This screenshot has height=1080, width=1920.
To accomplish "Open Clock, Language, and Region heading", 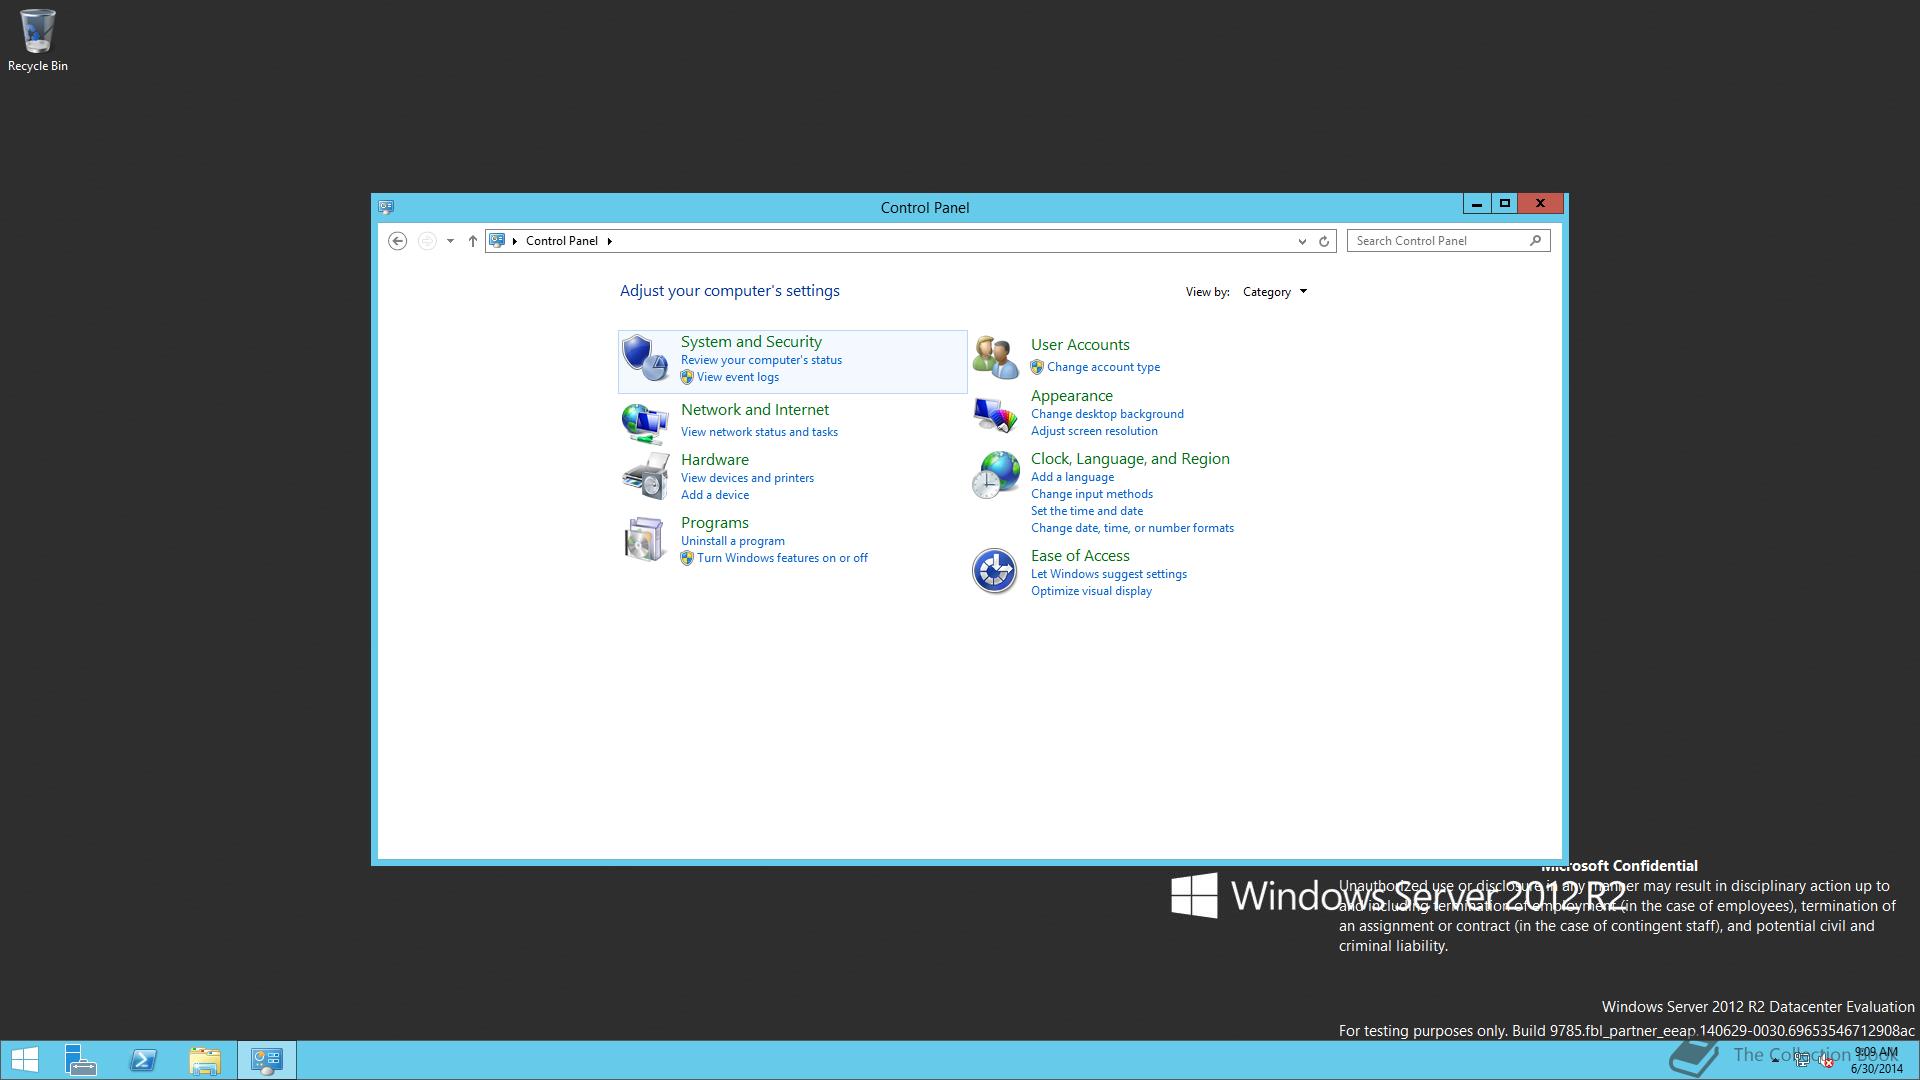I will pyautogui.click(x=1130, y=459).
